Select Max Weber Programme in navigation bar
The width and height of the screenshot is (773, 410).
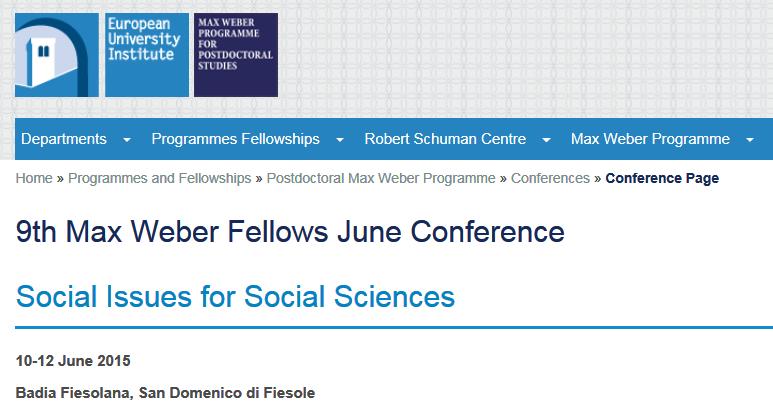tap(650, 139)
